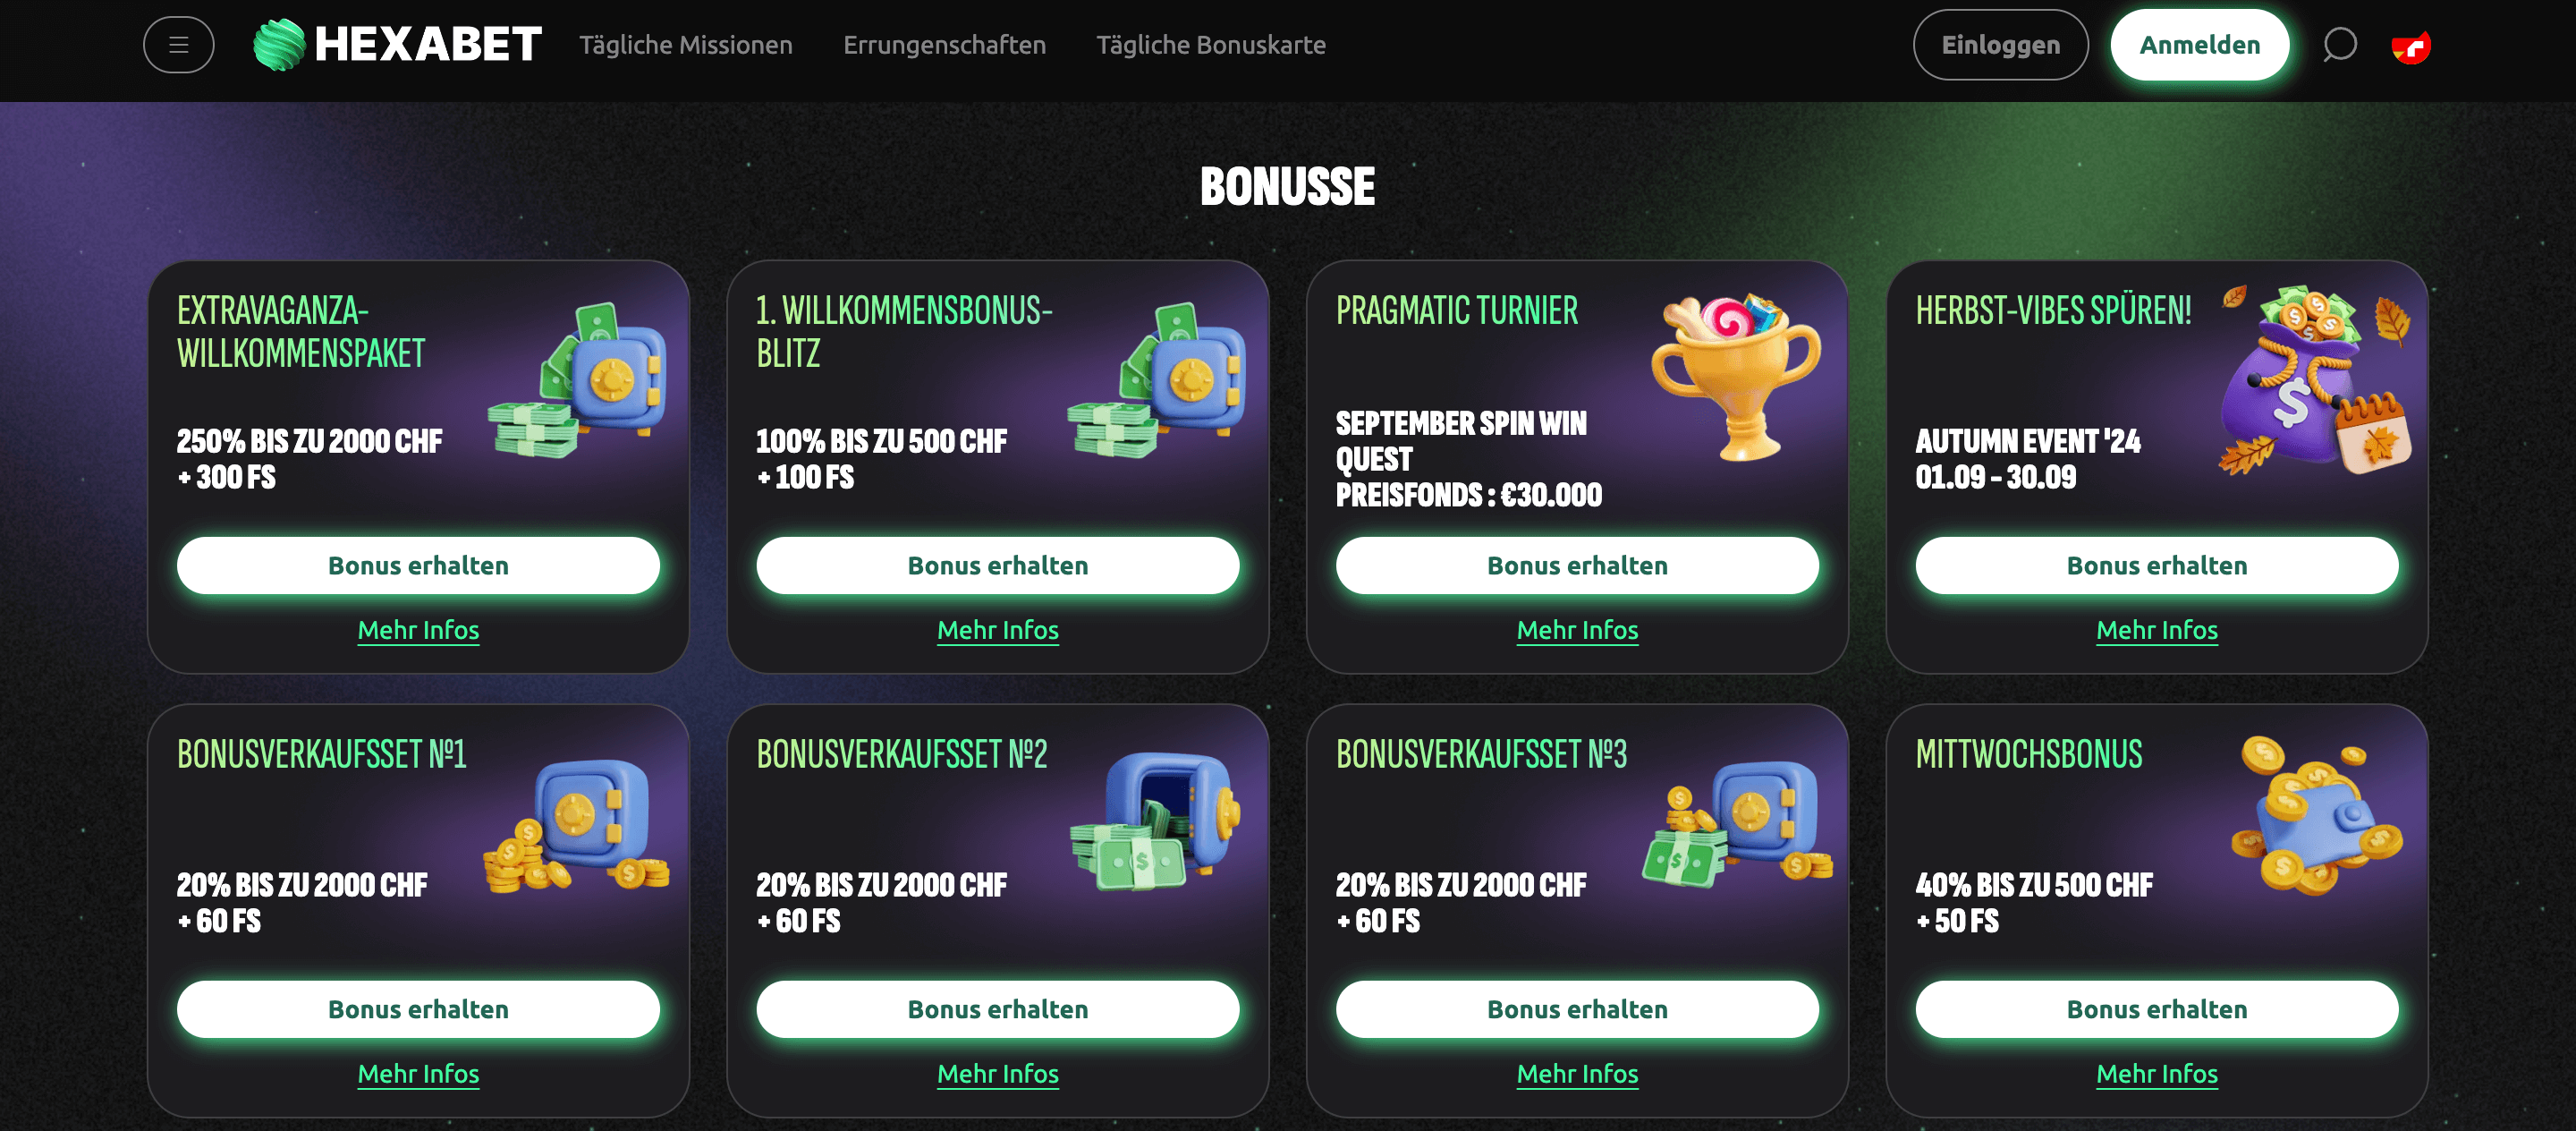View Mehr Infos for Herbst-Vibes Spüren

click(2156, 630)
